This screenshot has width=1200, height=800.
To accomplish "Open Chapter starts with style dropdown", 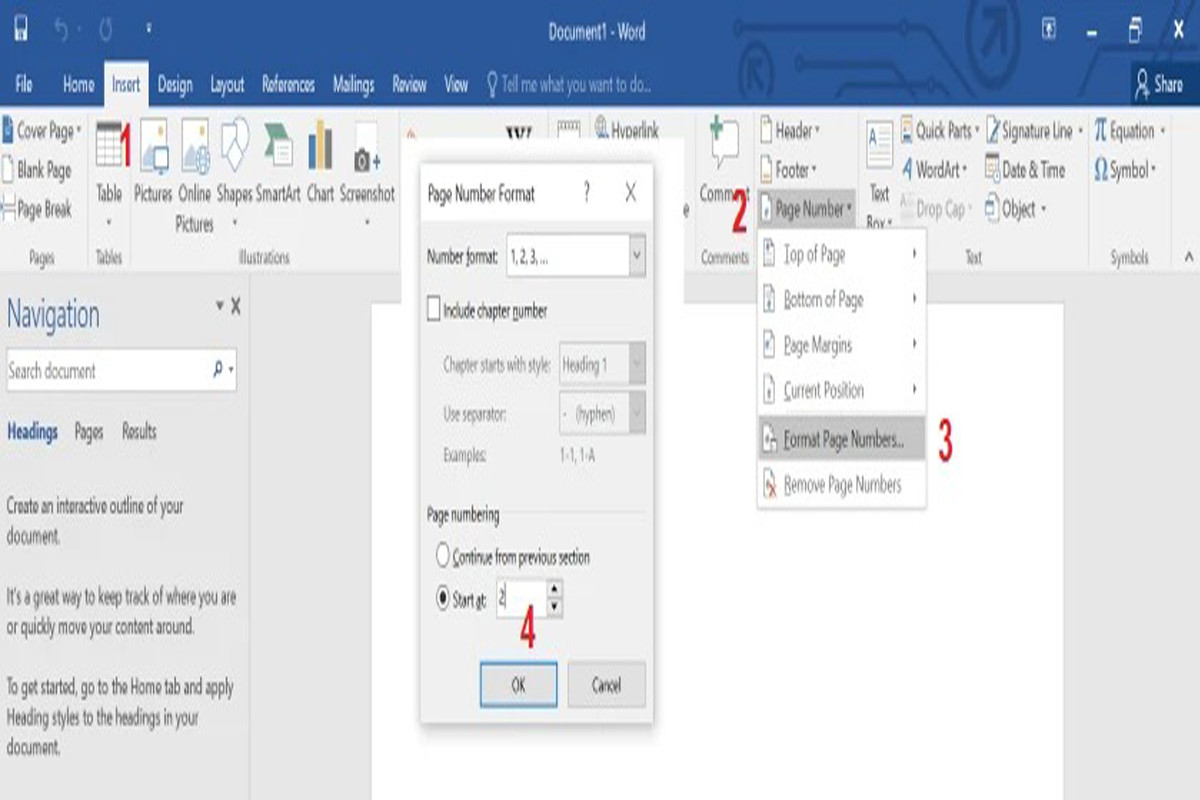I will (637, 365).
